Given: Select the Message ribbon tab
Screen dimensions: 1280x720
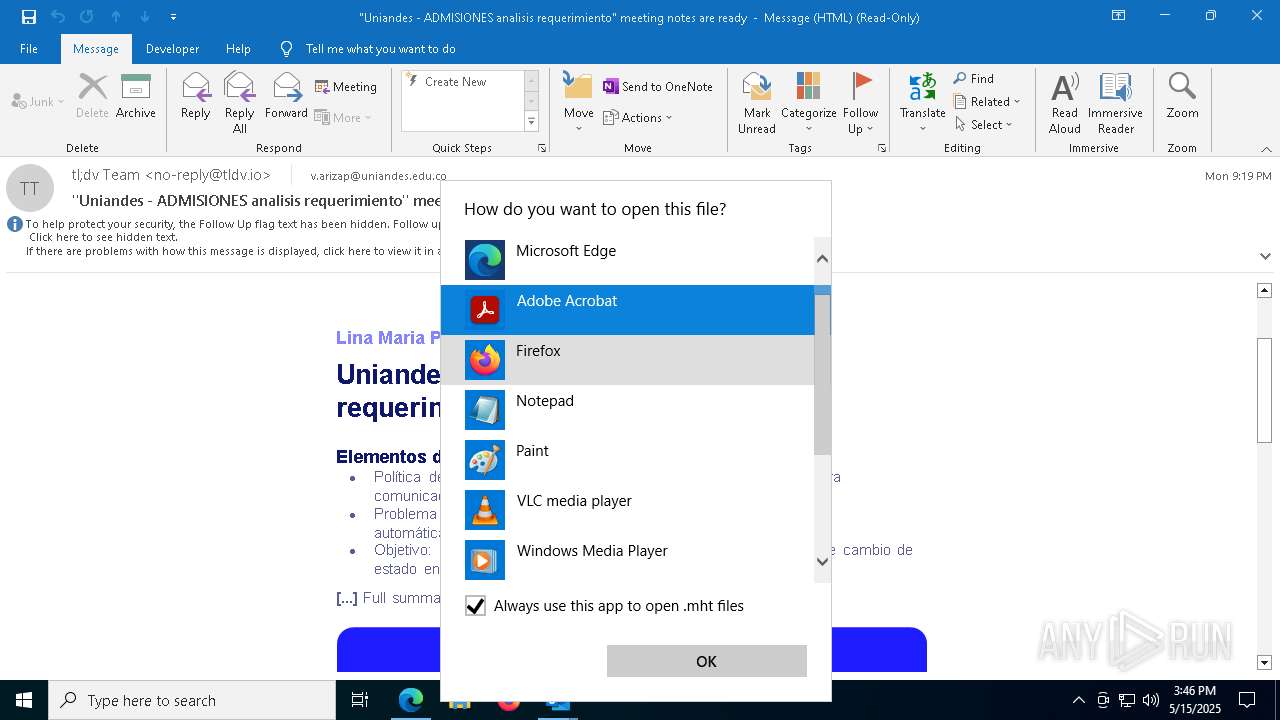Looking at the screenshot, I should click(x=95, y=48).
